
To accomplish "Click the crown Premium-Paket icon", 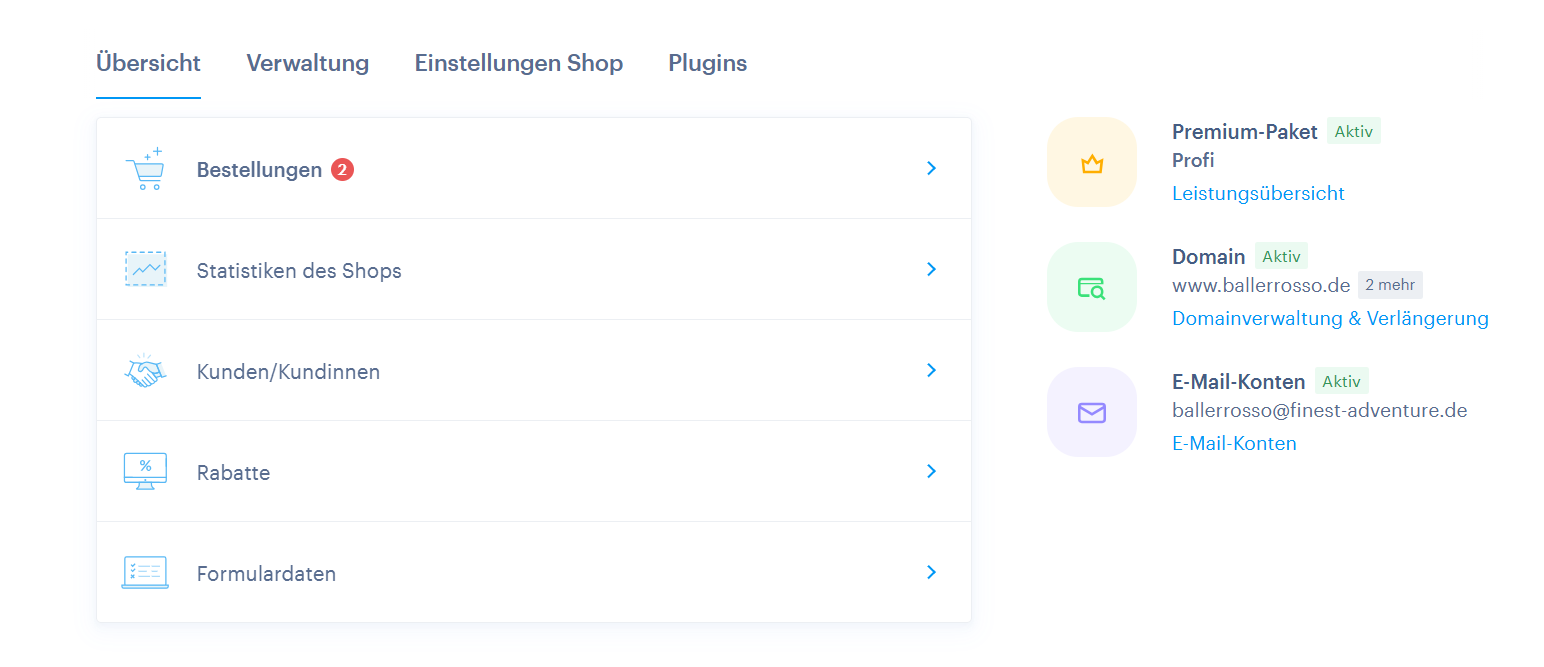I will (1091, 163).
